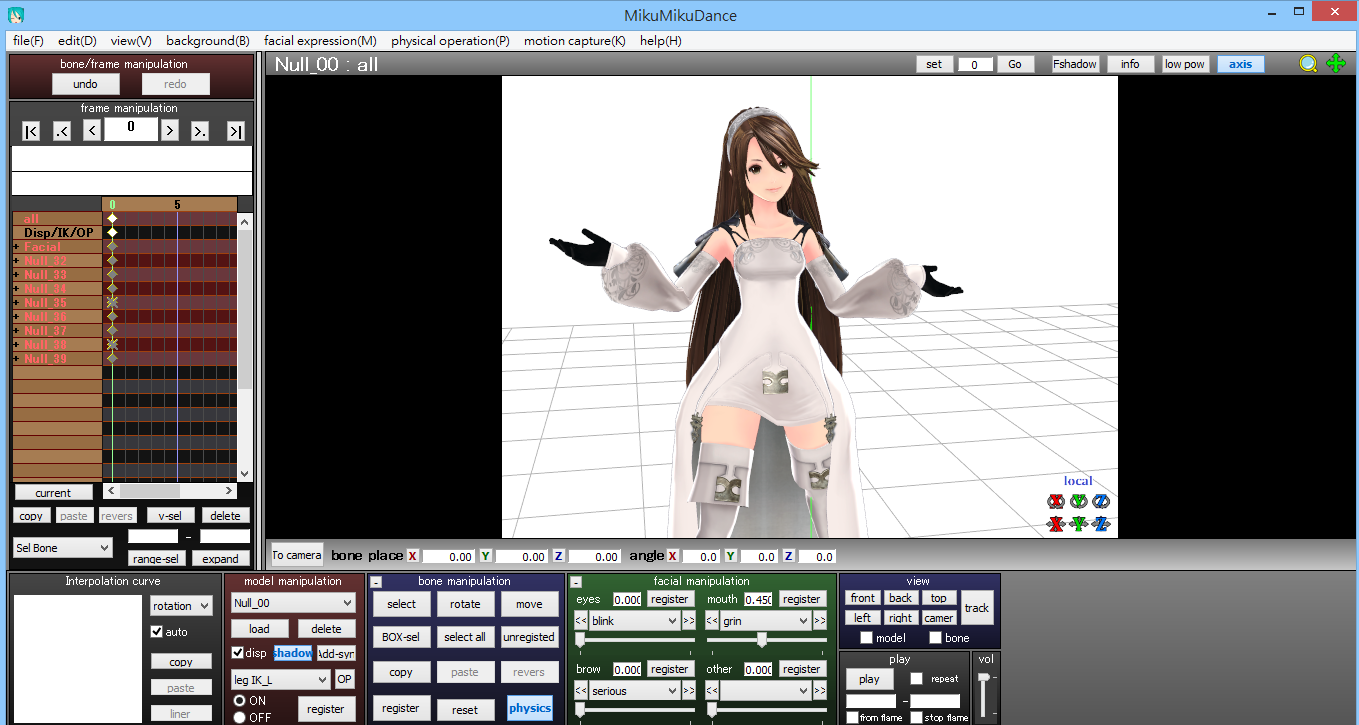Select the all row keyframe at frame 0

[112, 218]
